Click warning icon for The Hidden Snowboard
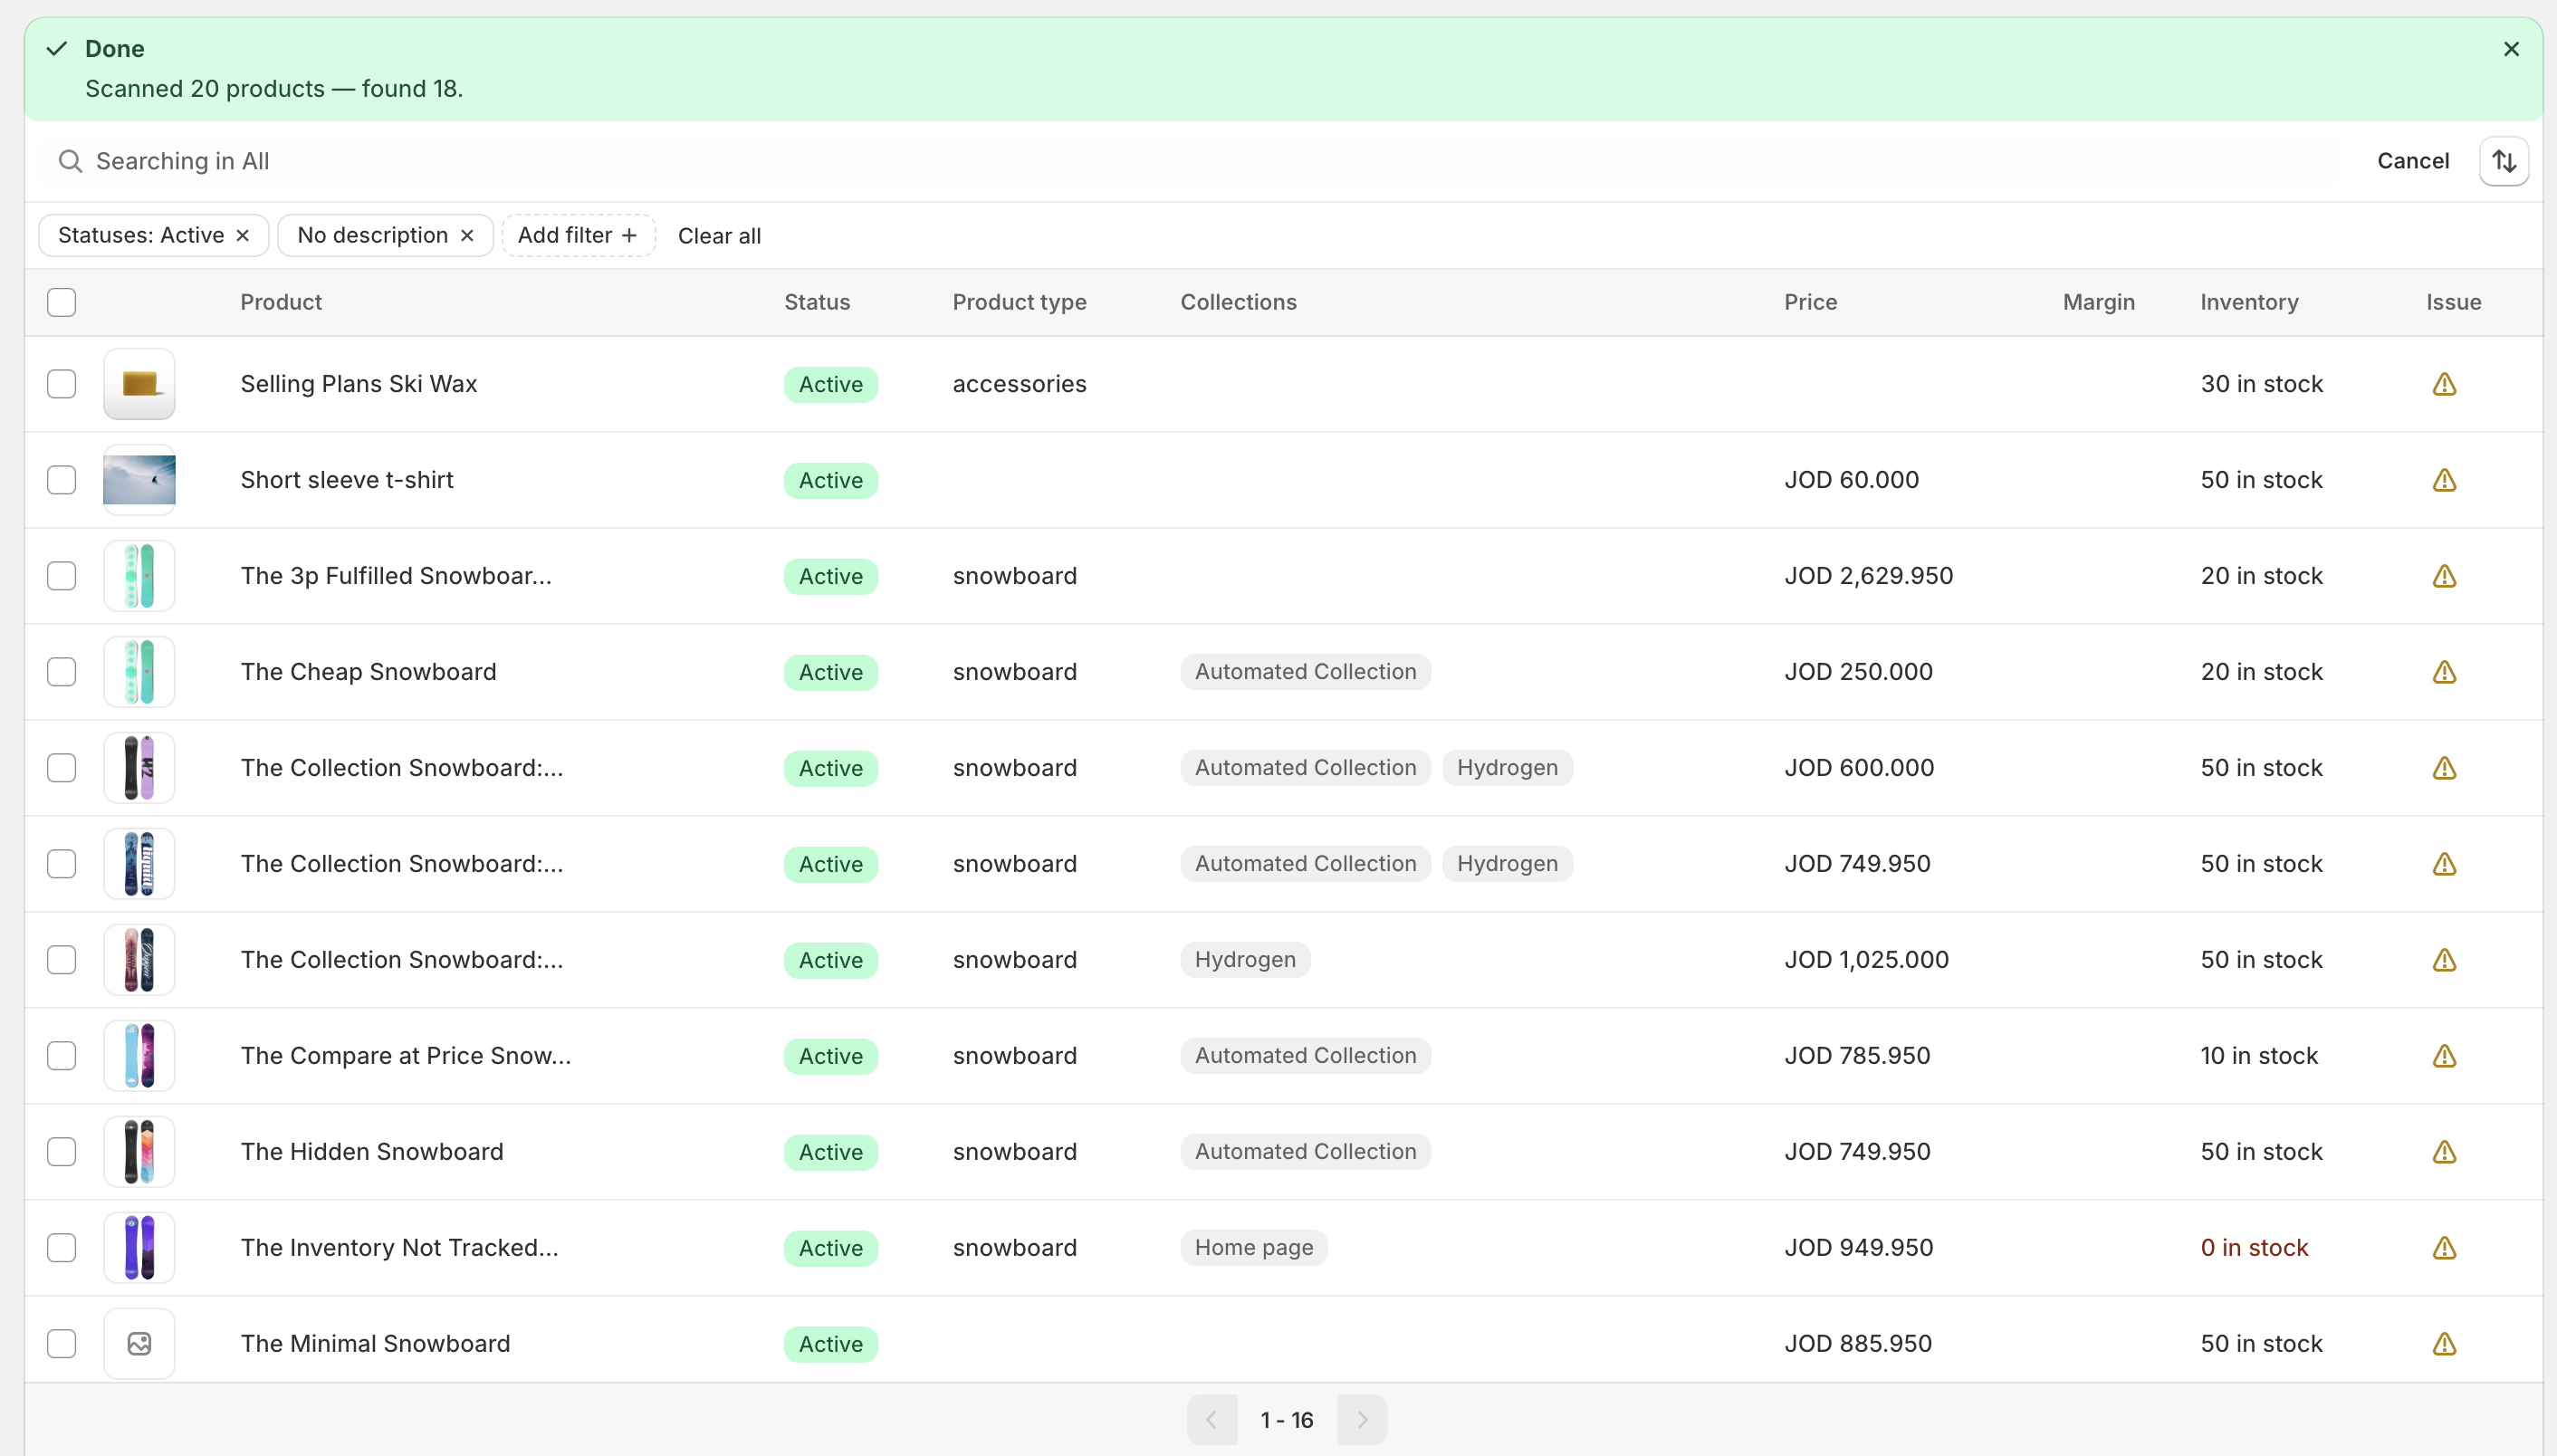 2443,1152
